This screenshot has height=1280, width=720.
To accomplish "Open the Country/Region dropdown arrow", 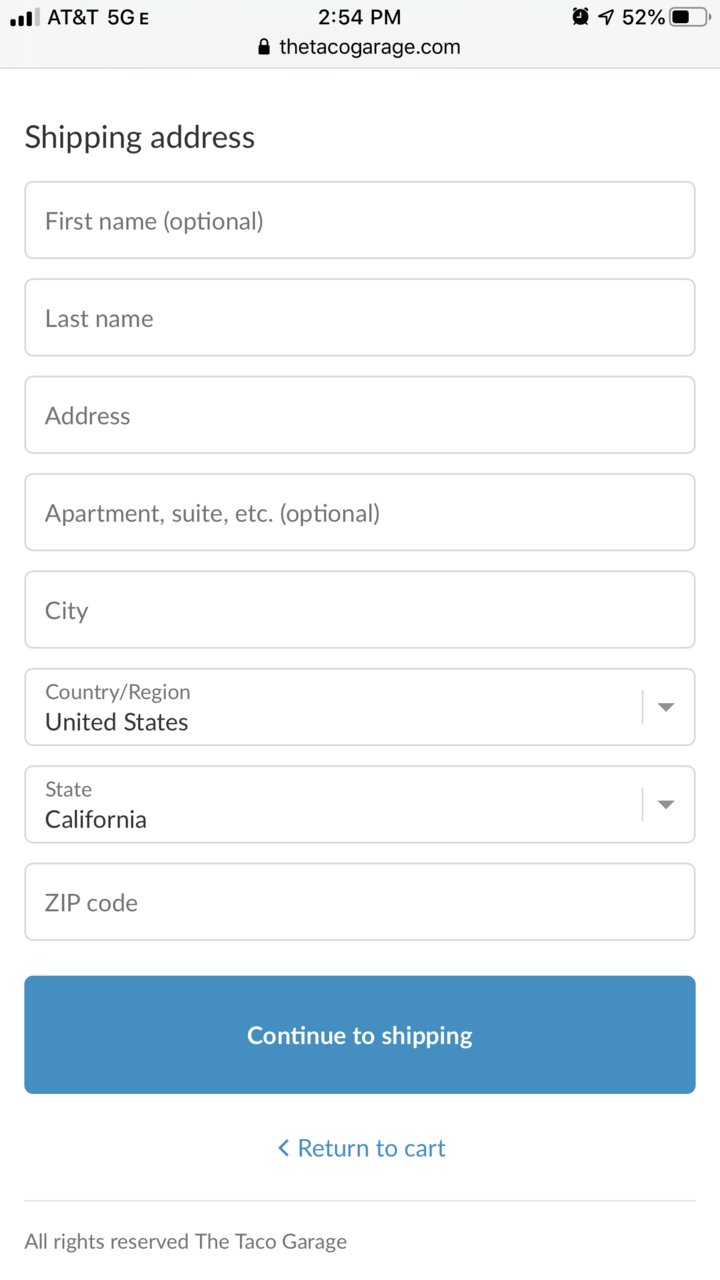I will pos(666,707).
